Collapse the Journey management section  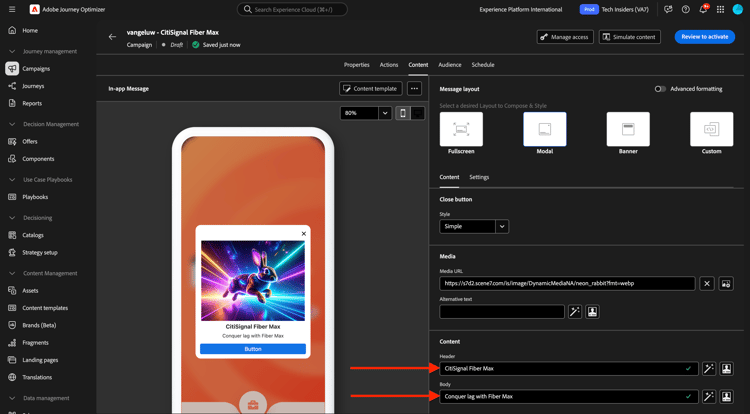(x=12, y=51)
